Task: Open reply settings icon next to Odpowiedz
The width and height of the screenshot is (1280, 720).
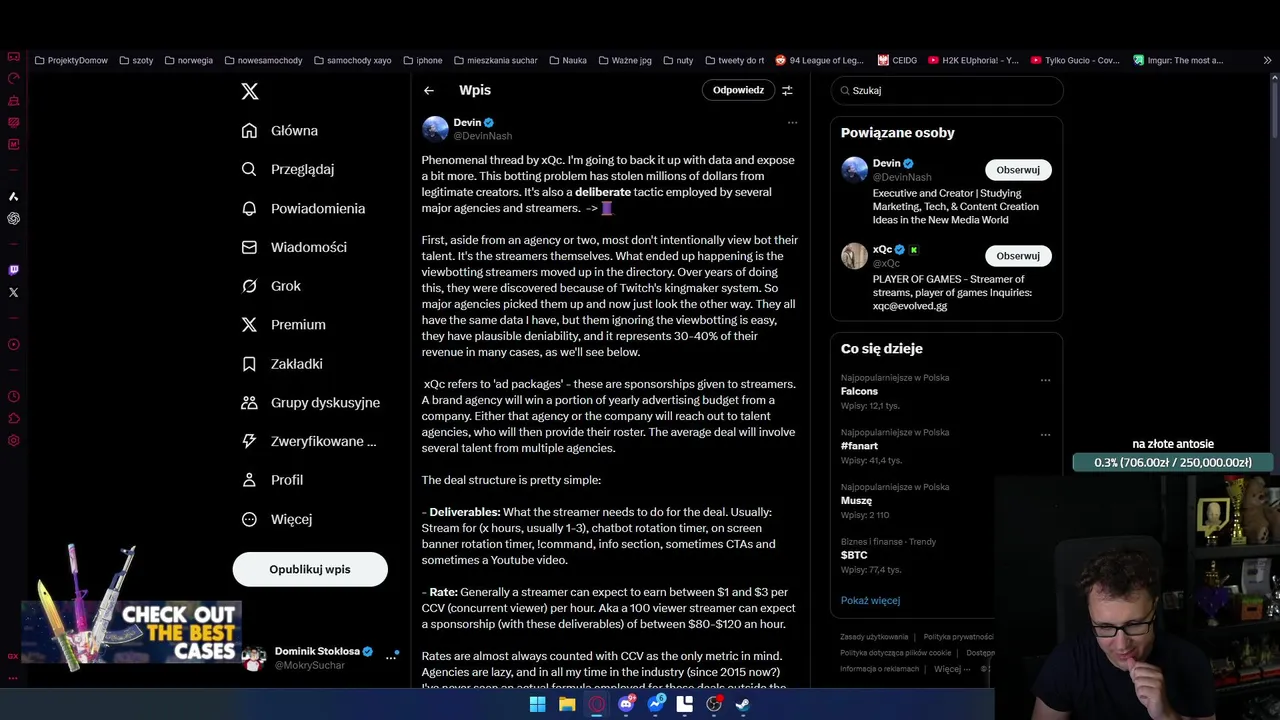Action: point(787,90)
